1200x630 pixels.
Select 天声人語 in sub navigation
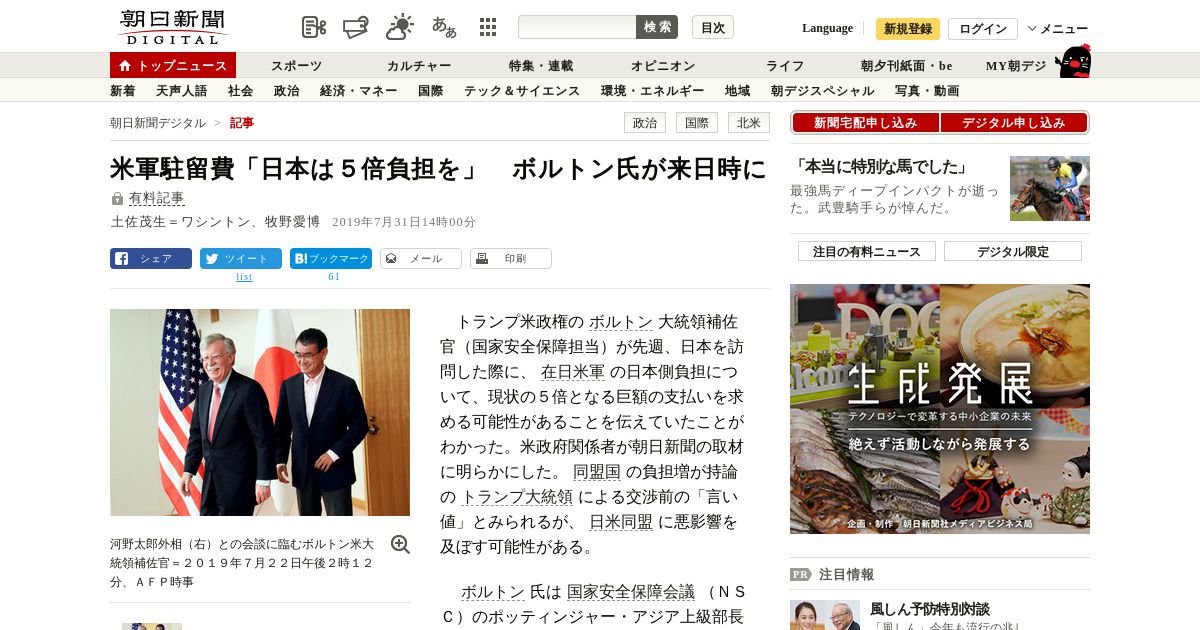point(181,91)
